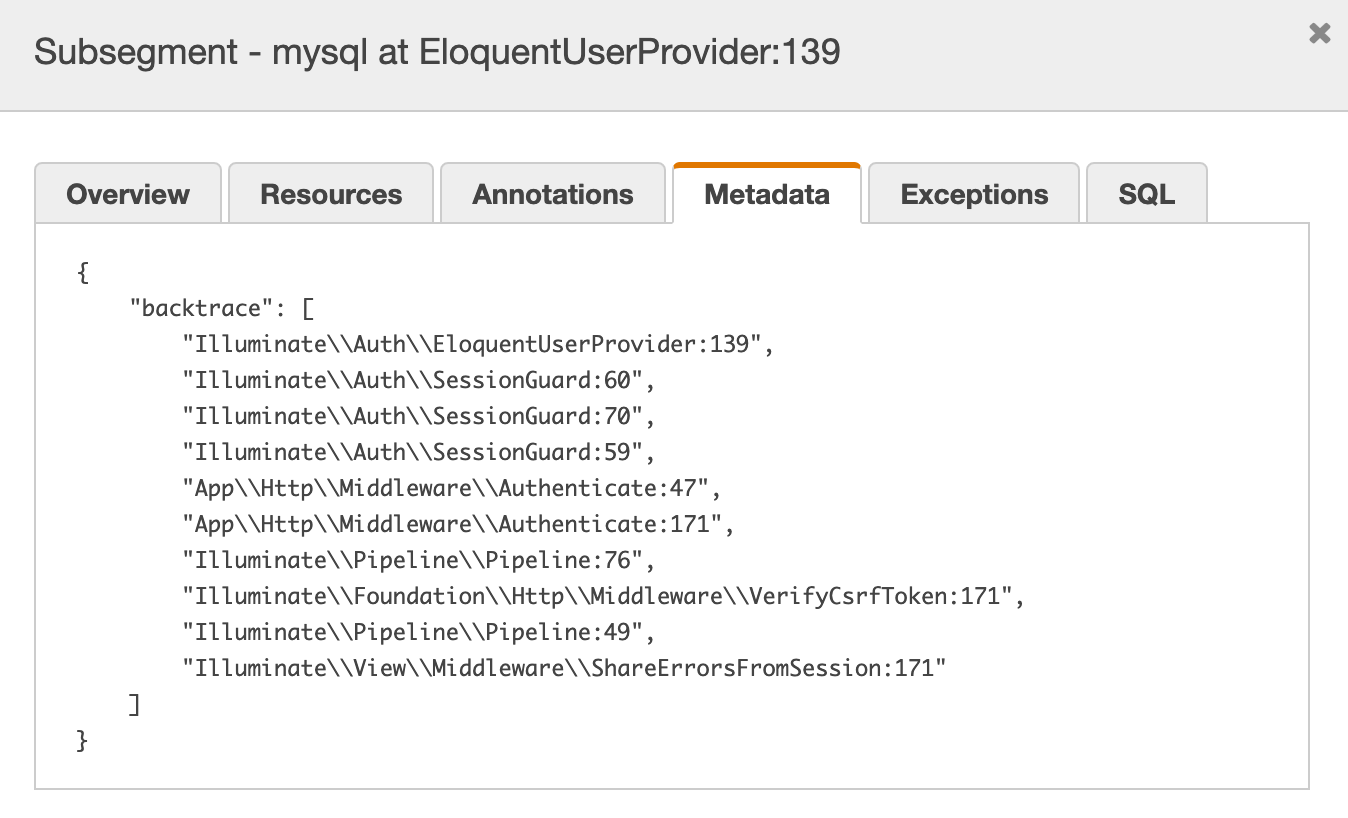Click the closing square bracket of backtrace

pyautogui.click(x=134, y=704)
